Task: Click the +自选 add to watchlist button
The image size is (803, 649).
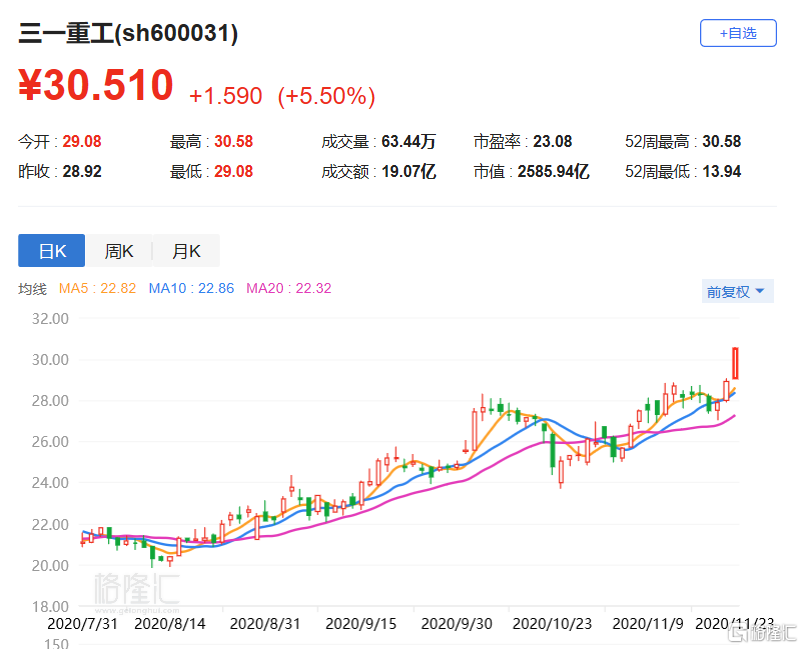Action: pyautogui.click(x=738, y=33)
